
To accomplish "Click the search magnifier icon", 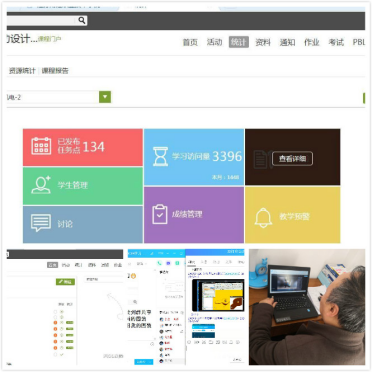I will coord(82,21).
